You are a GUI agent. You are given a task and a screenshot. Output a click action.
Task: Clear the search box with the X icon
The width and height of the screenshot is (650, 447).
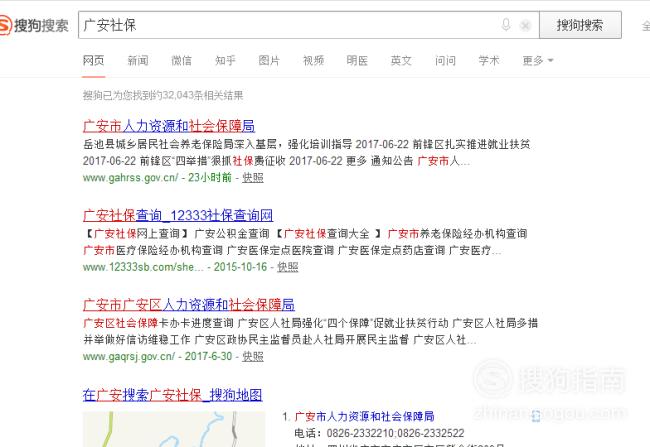[525, 26]
